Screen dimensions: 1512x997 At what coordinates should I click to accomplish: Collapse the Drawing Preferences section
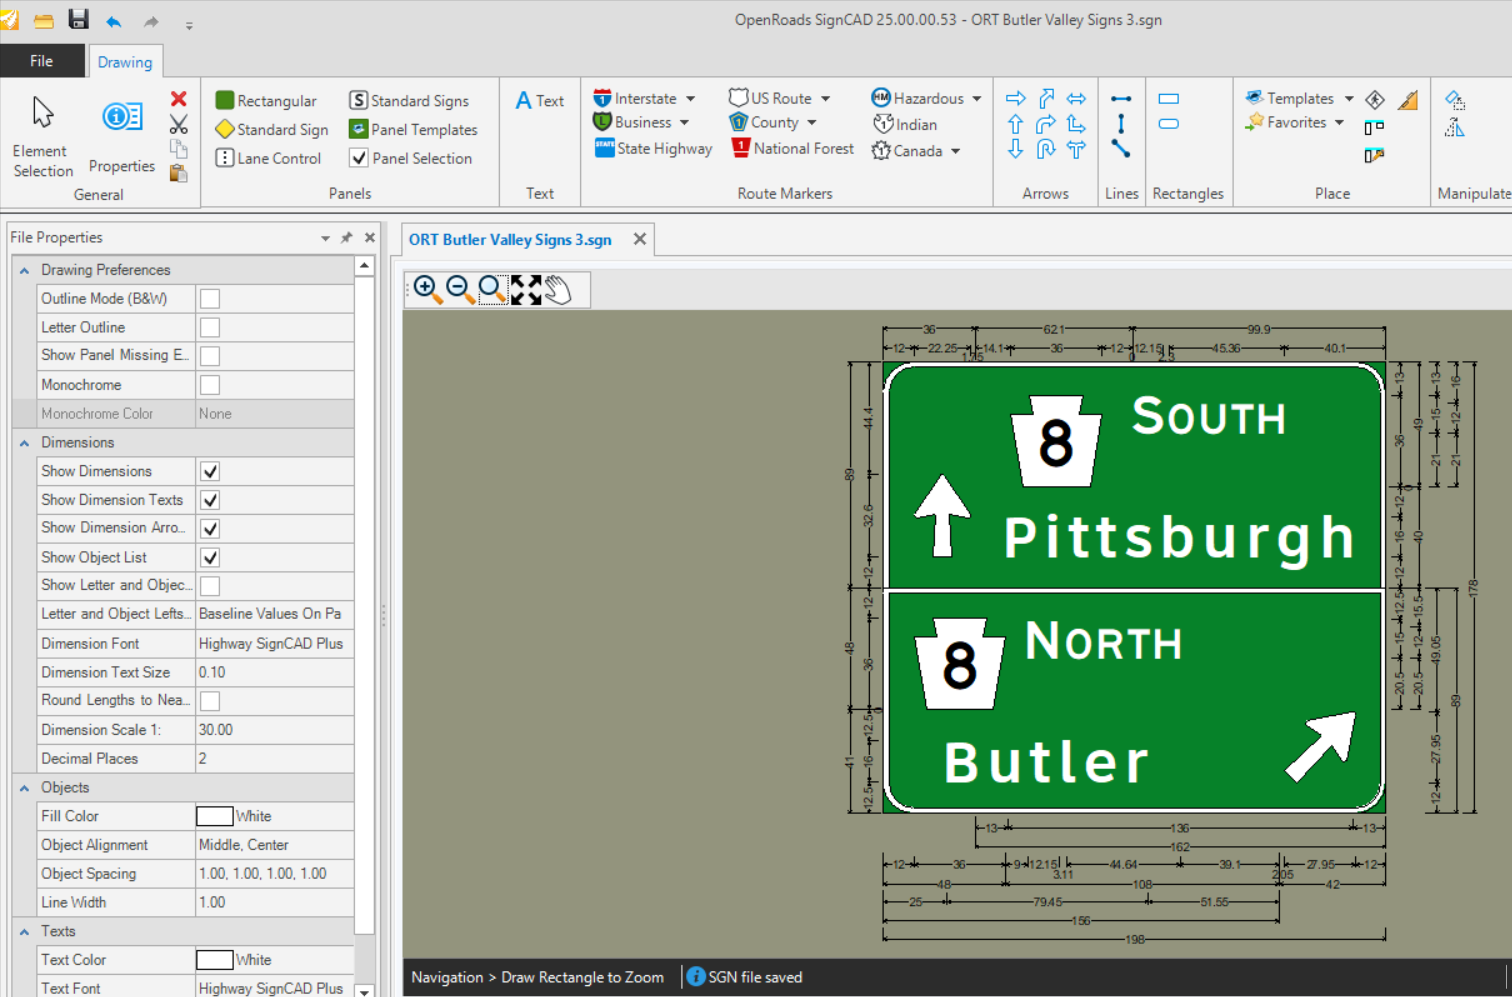(x=25, y=271)
